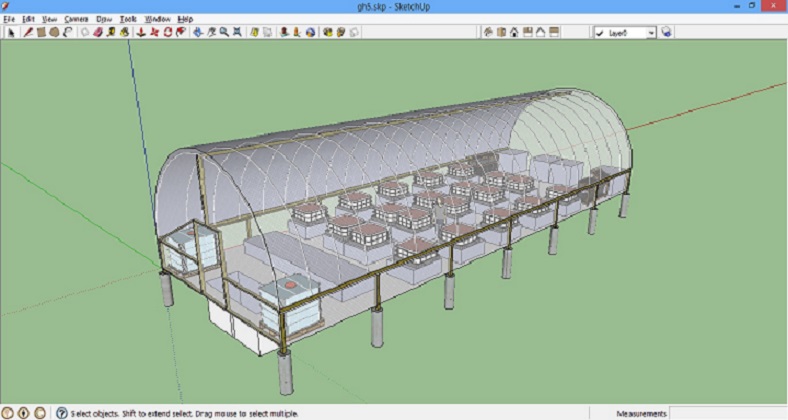Open the Get Models icon
The width and height of the screenshot is (788, 420).
pyautogui.click(x=328, y=33)
